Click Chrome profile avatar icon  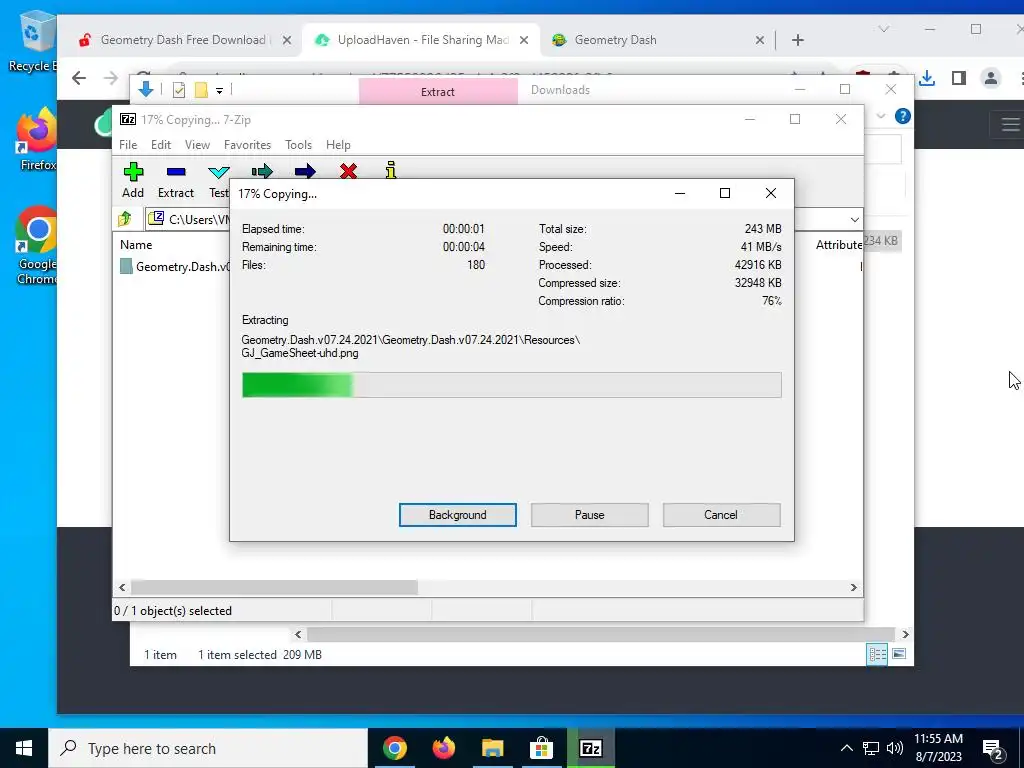coord(991,78)
